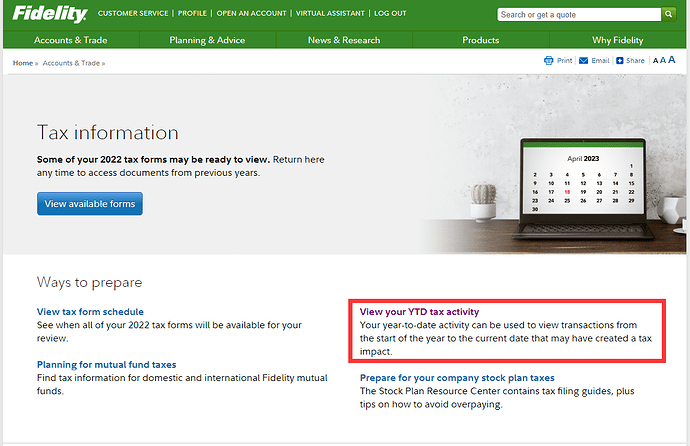Viewport: 690px width, 446px height.
Task: Click View available forms button
Action: [x=90, y=204]
